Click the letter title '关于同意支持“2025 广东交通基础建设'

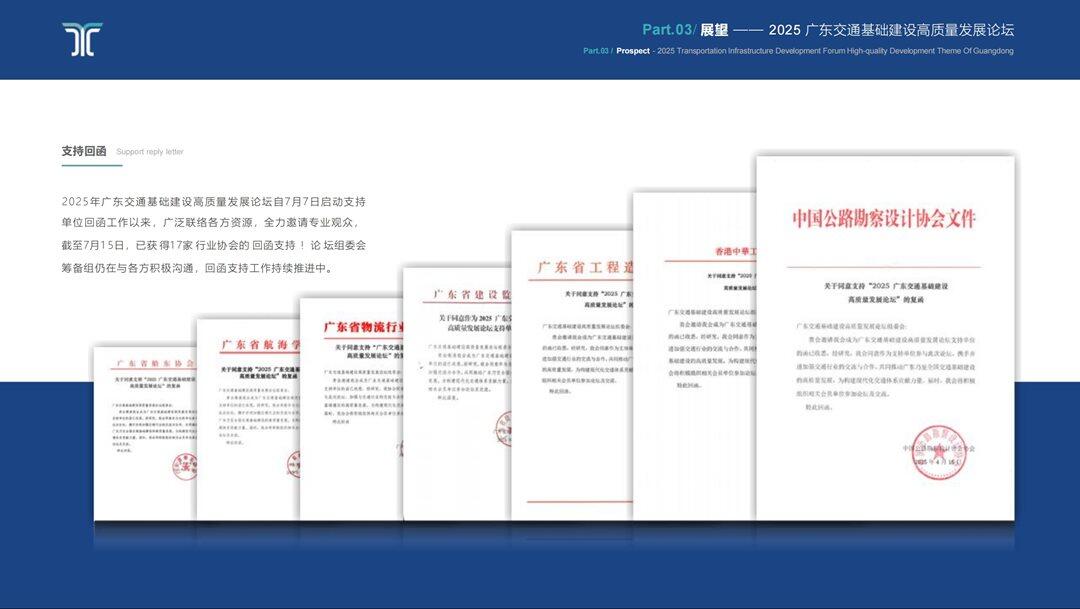886,285
